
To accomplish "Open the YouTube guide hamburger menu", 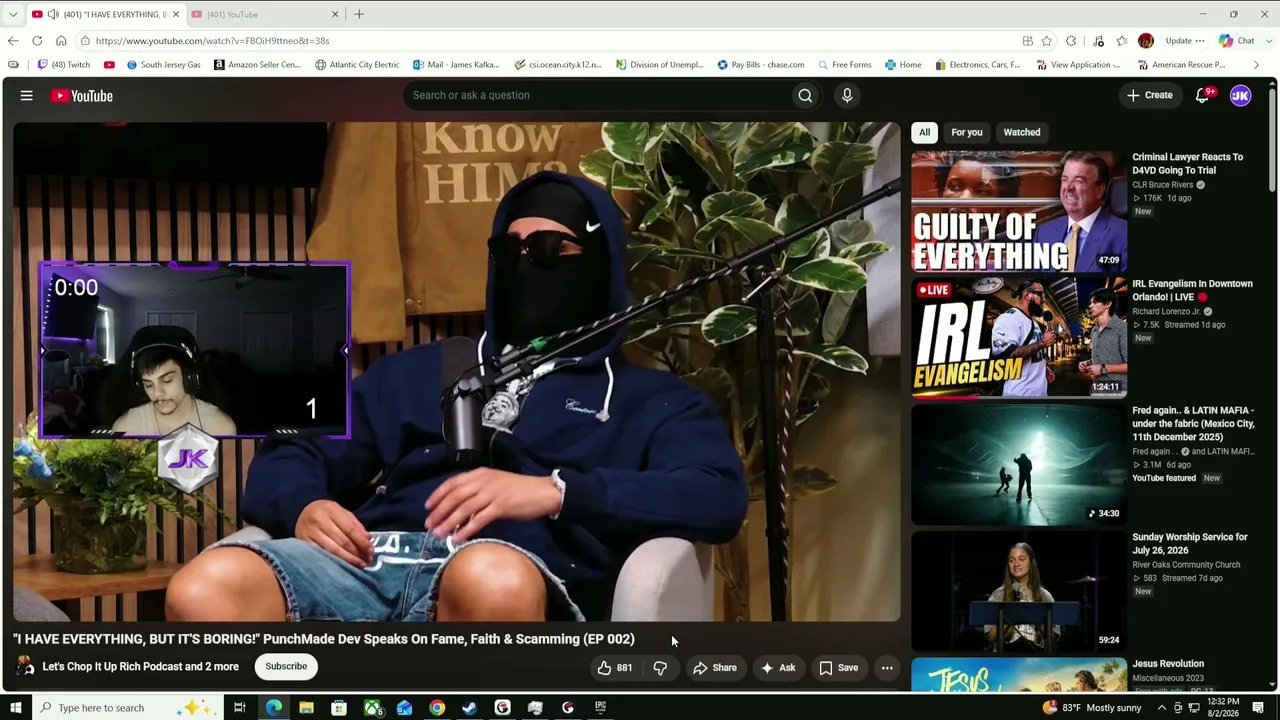I will coord(27,96).
